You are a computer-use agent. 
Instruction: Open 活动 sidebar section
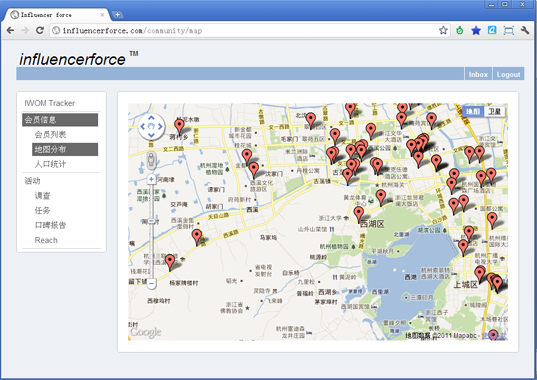click(32, 181)
